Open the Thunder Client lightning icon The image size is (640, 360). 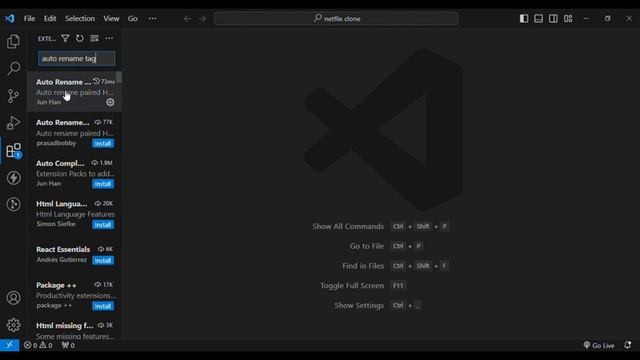point(13,178)
